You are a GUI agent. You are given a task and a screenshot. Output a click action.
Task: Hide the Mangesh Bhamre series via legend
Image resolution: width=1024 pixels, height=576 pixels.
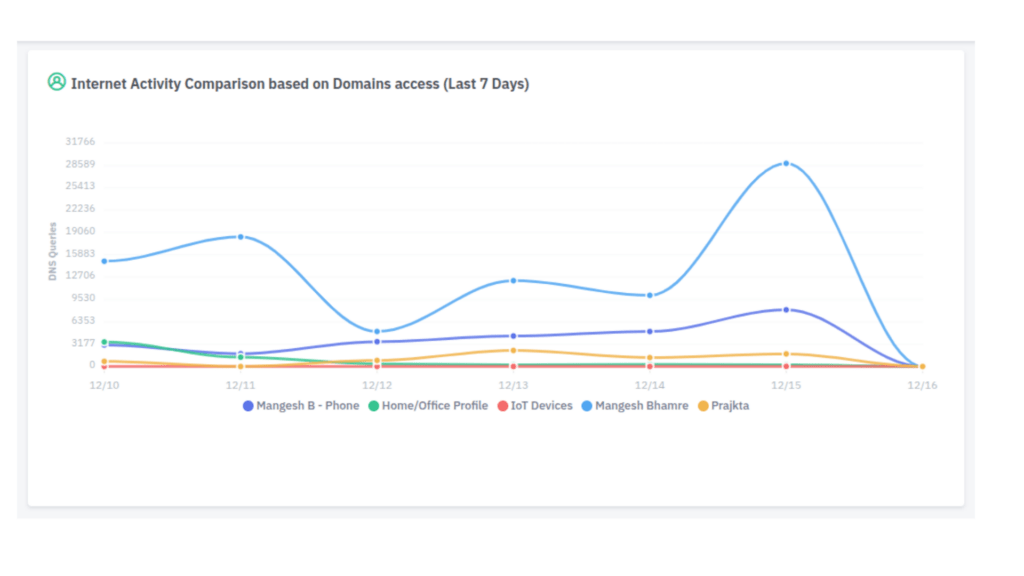(x=641, y=406)
